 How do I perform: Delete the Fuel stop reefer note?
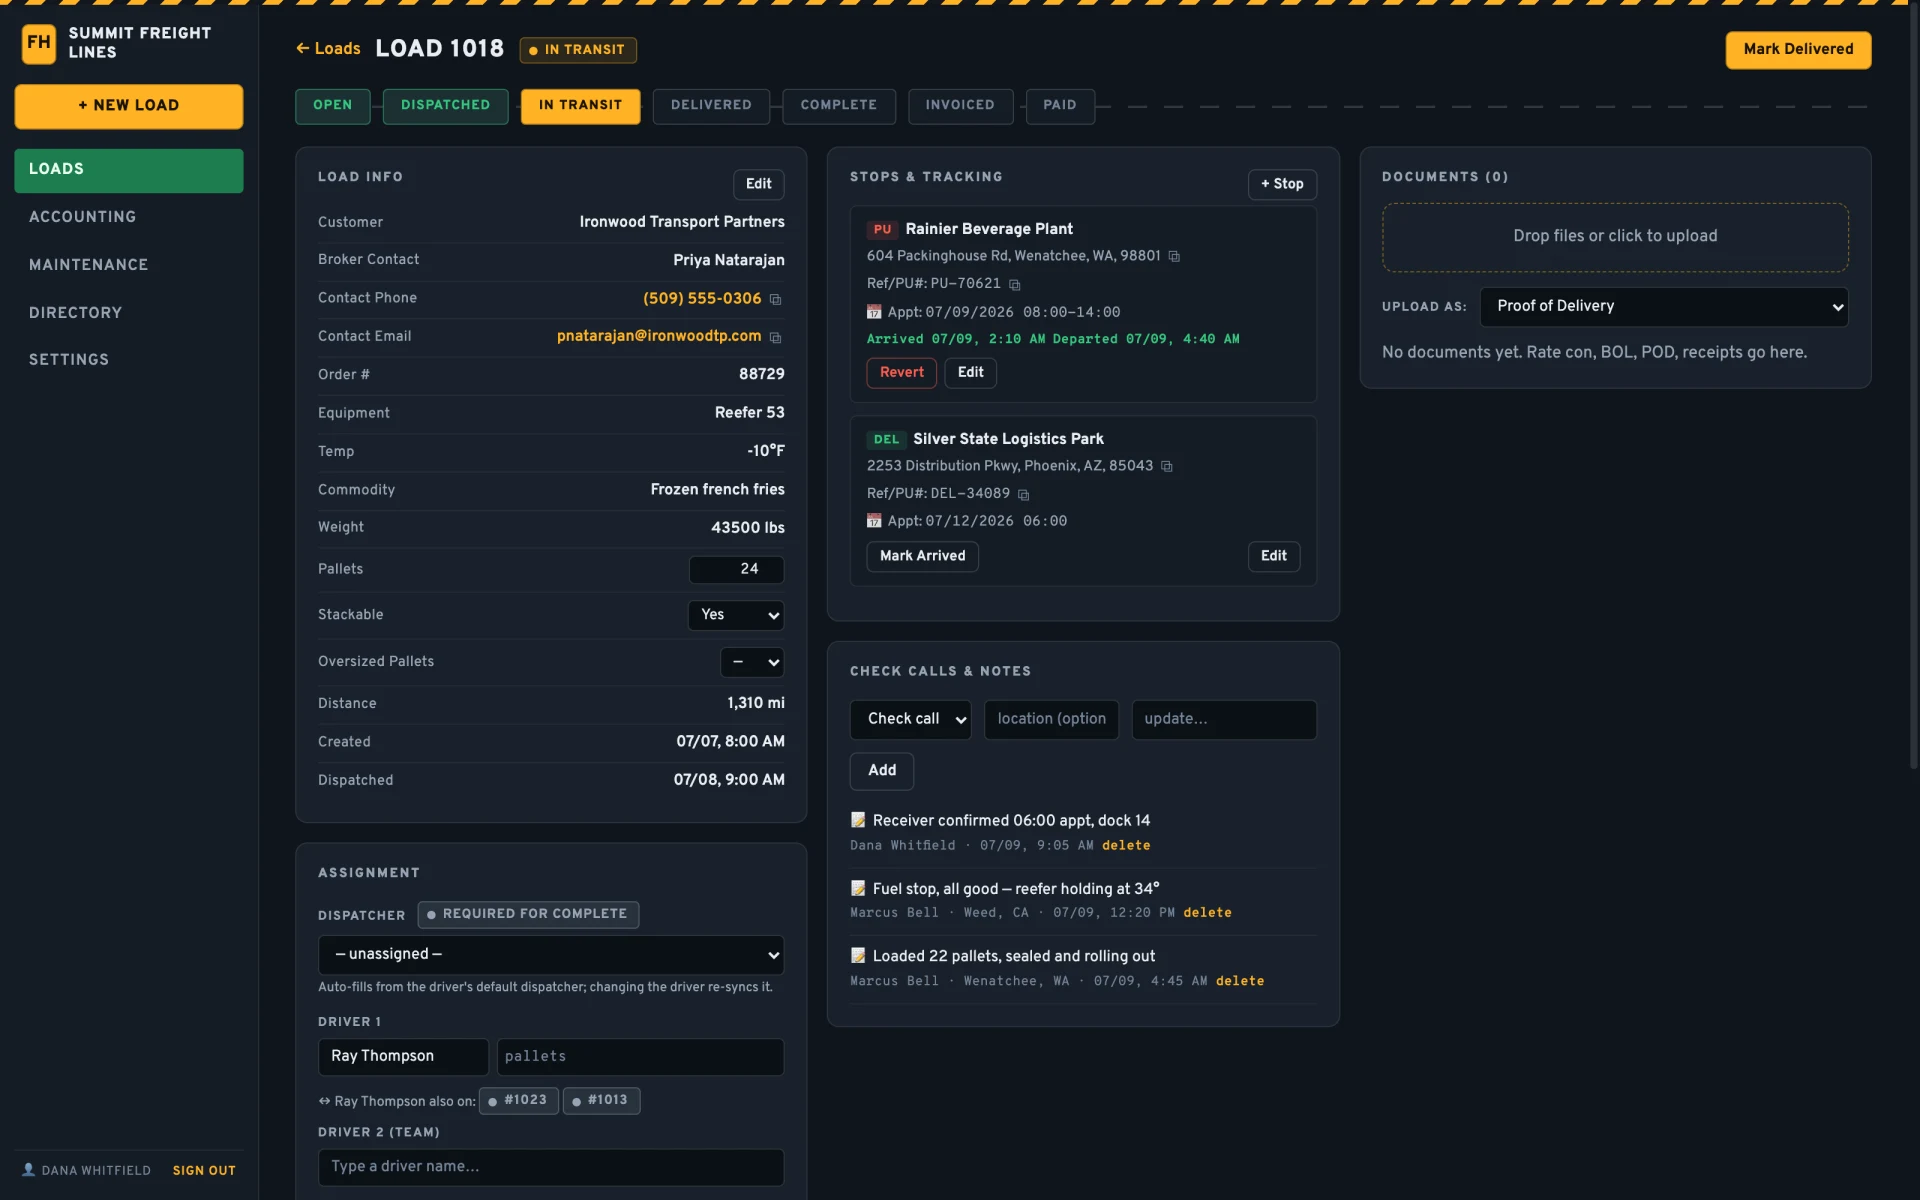[x=1207, y=913]
